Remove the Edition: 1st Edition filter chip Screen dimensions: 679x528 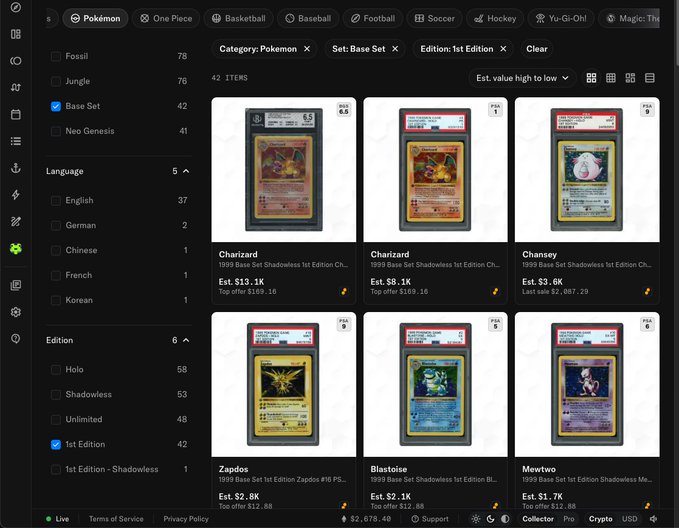(503, 49)
